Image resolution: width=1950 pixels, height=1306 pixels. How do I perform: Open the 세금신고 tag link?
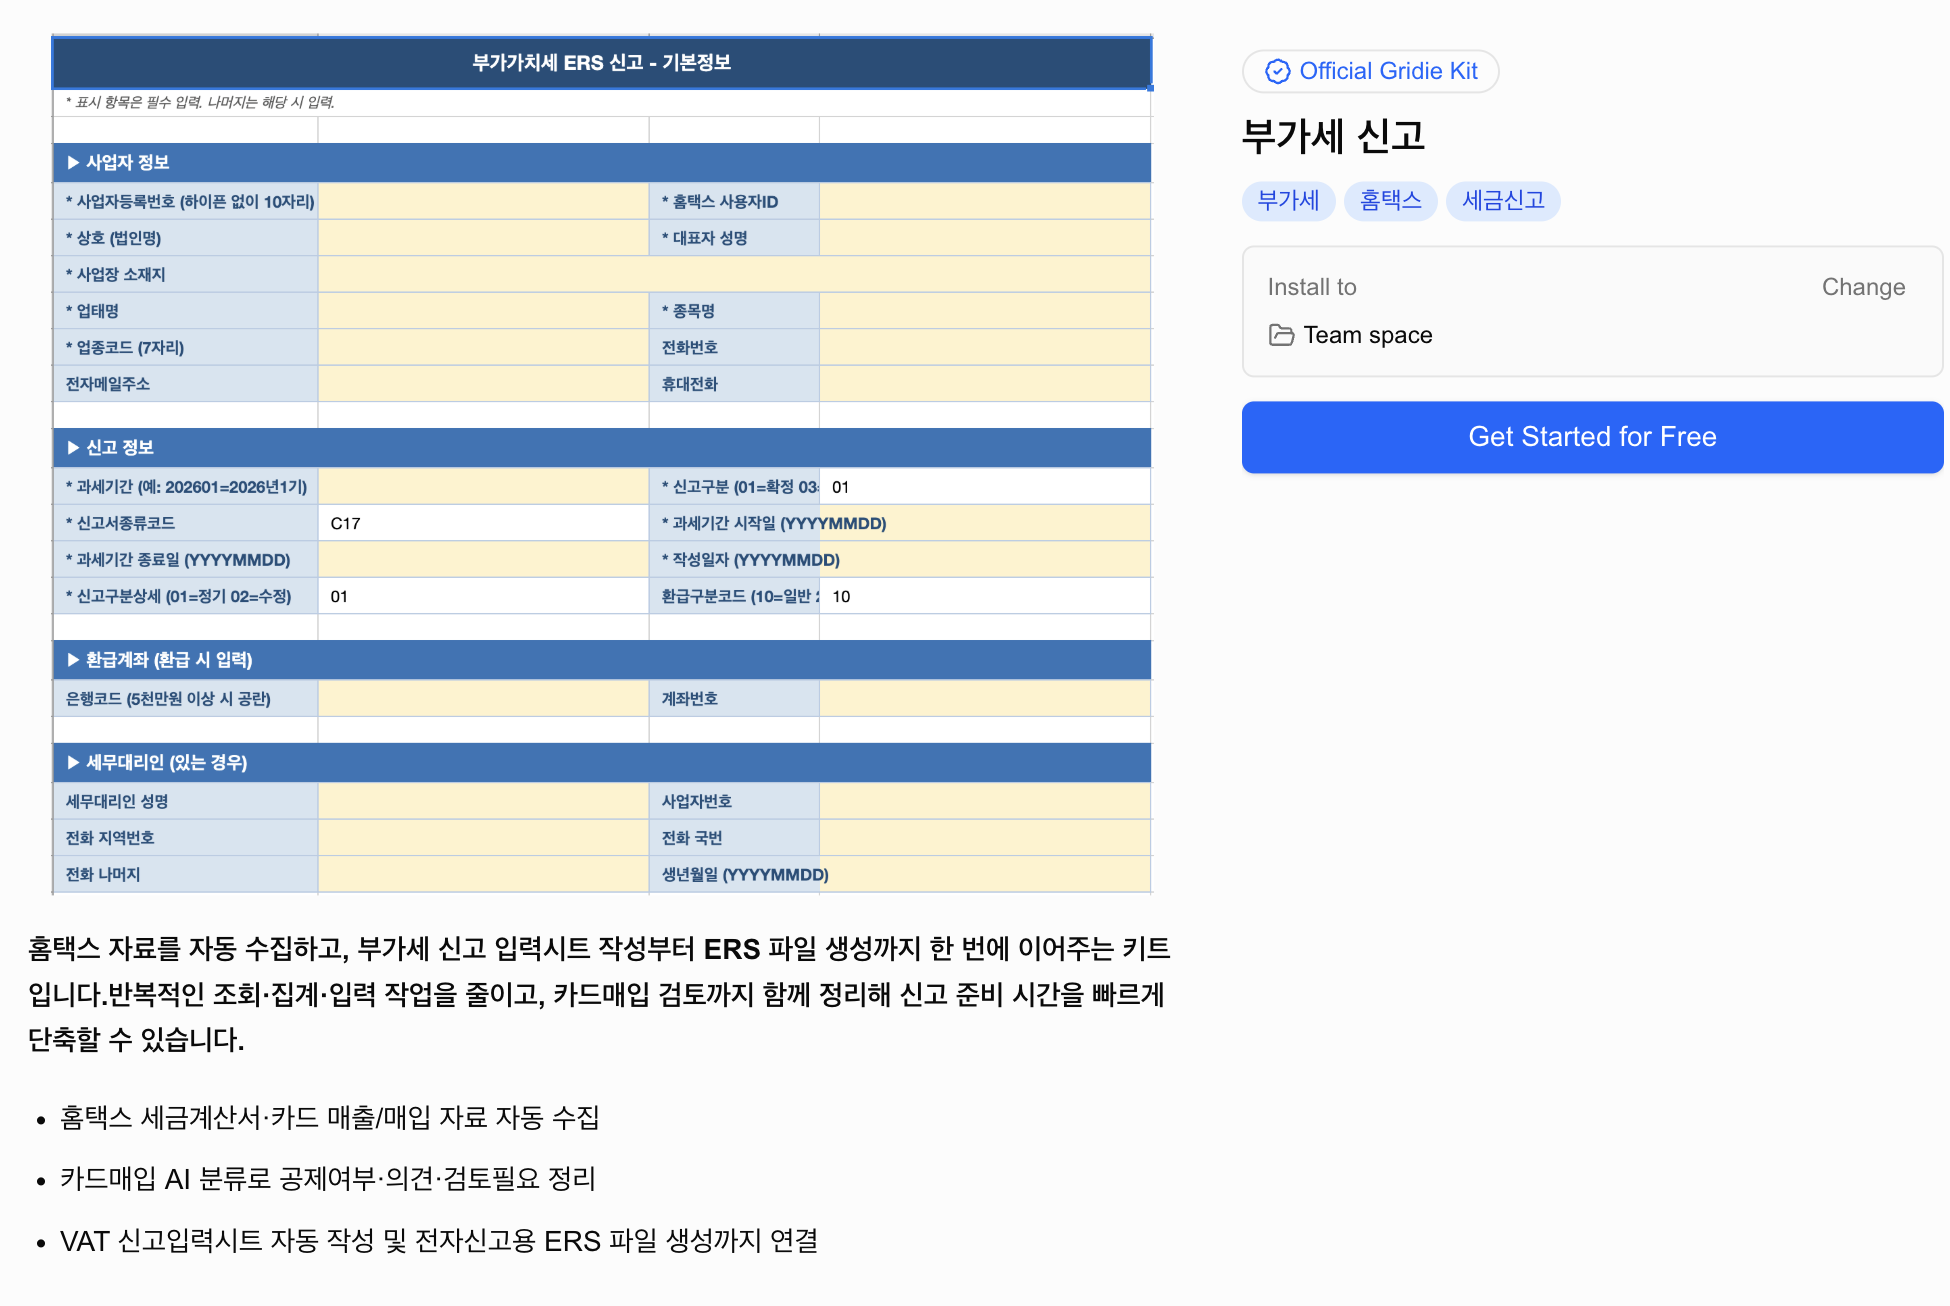(1503, 200)
